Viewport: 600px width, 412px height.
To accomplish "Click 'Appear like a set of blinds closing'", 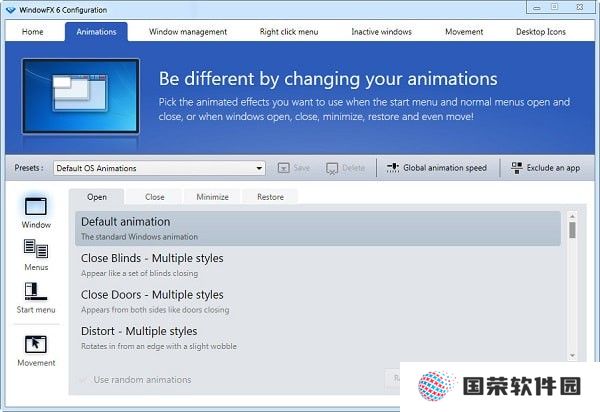I will tap(139, 273).
